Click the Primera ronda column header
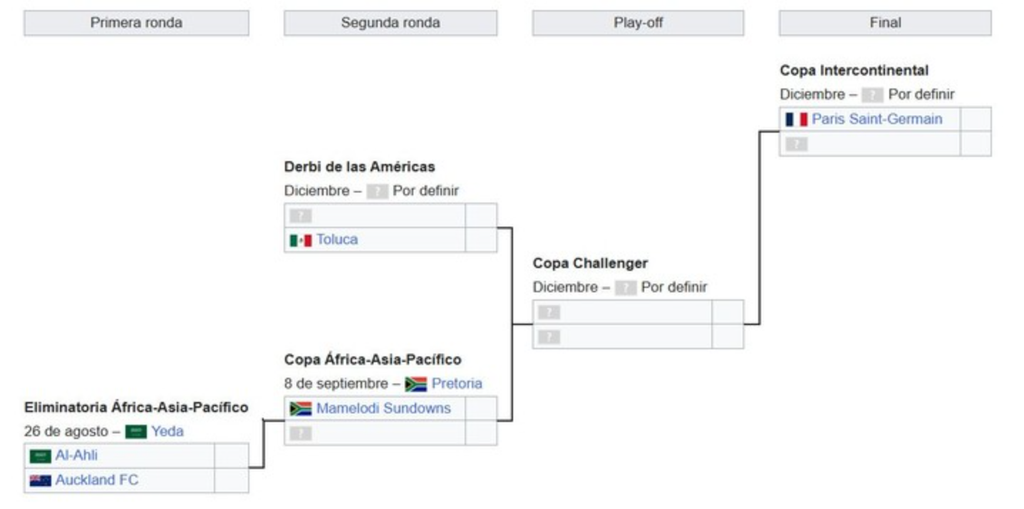This screenshot has width=1024, height=509. pyautogui.click(x=136, y=23)
